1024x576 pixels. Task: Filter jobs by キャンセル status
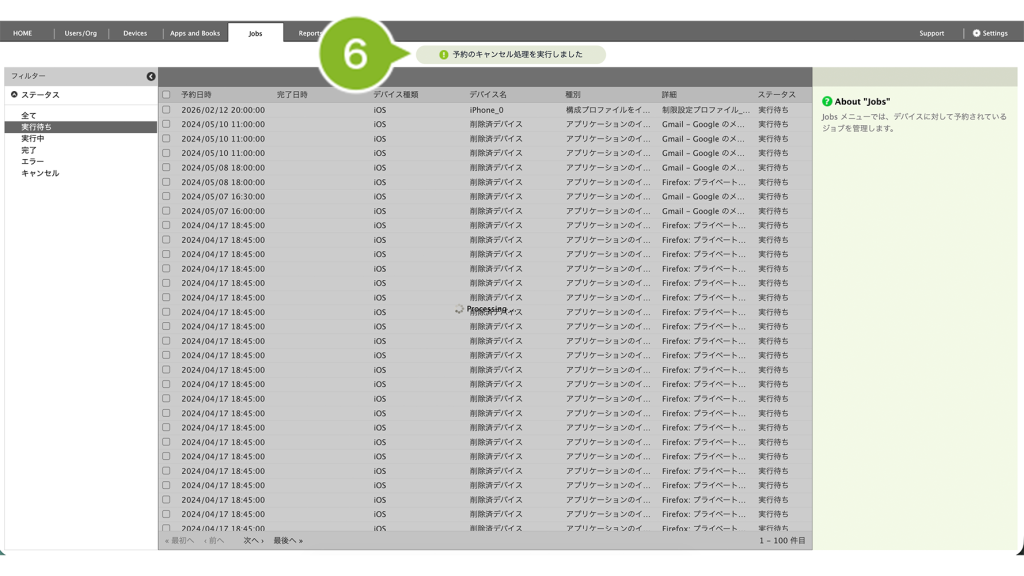coord(40,173)
